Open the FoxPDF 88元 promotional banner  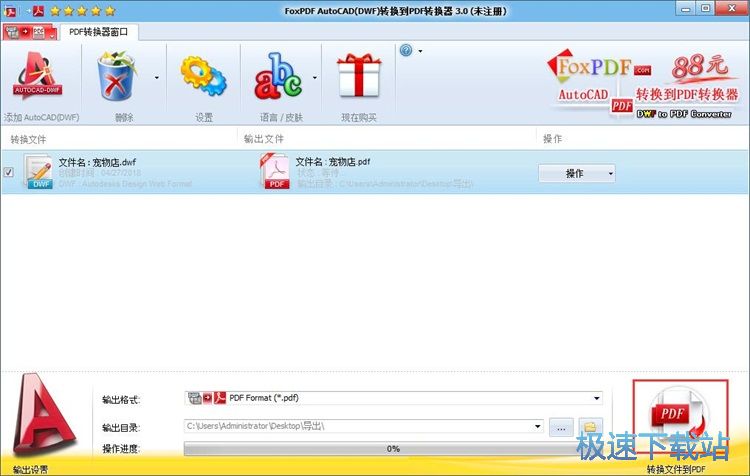pos(643,84)
